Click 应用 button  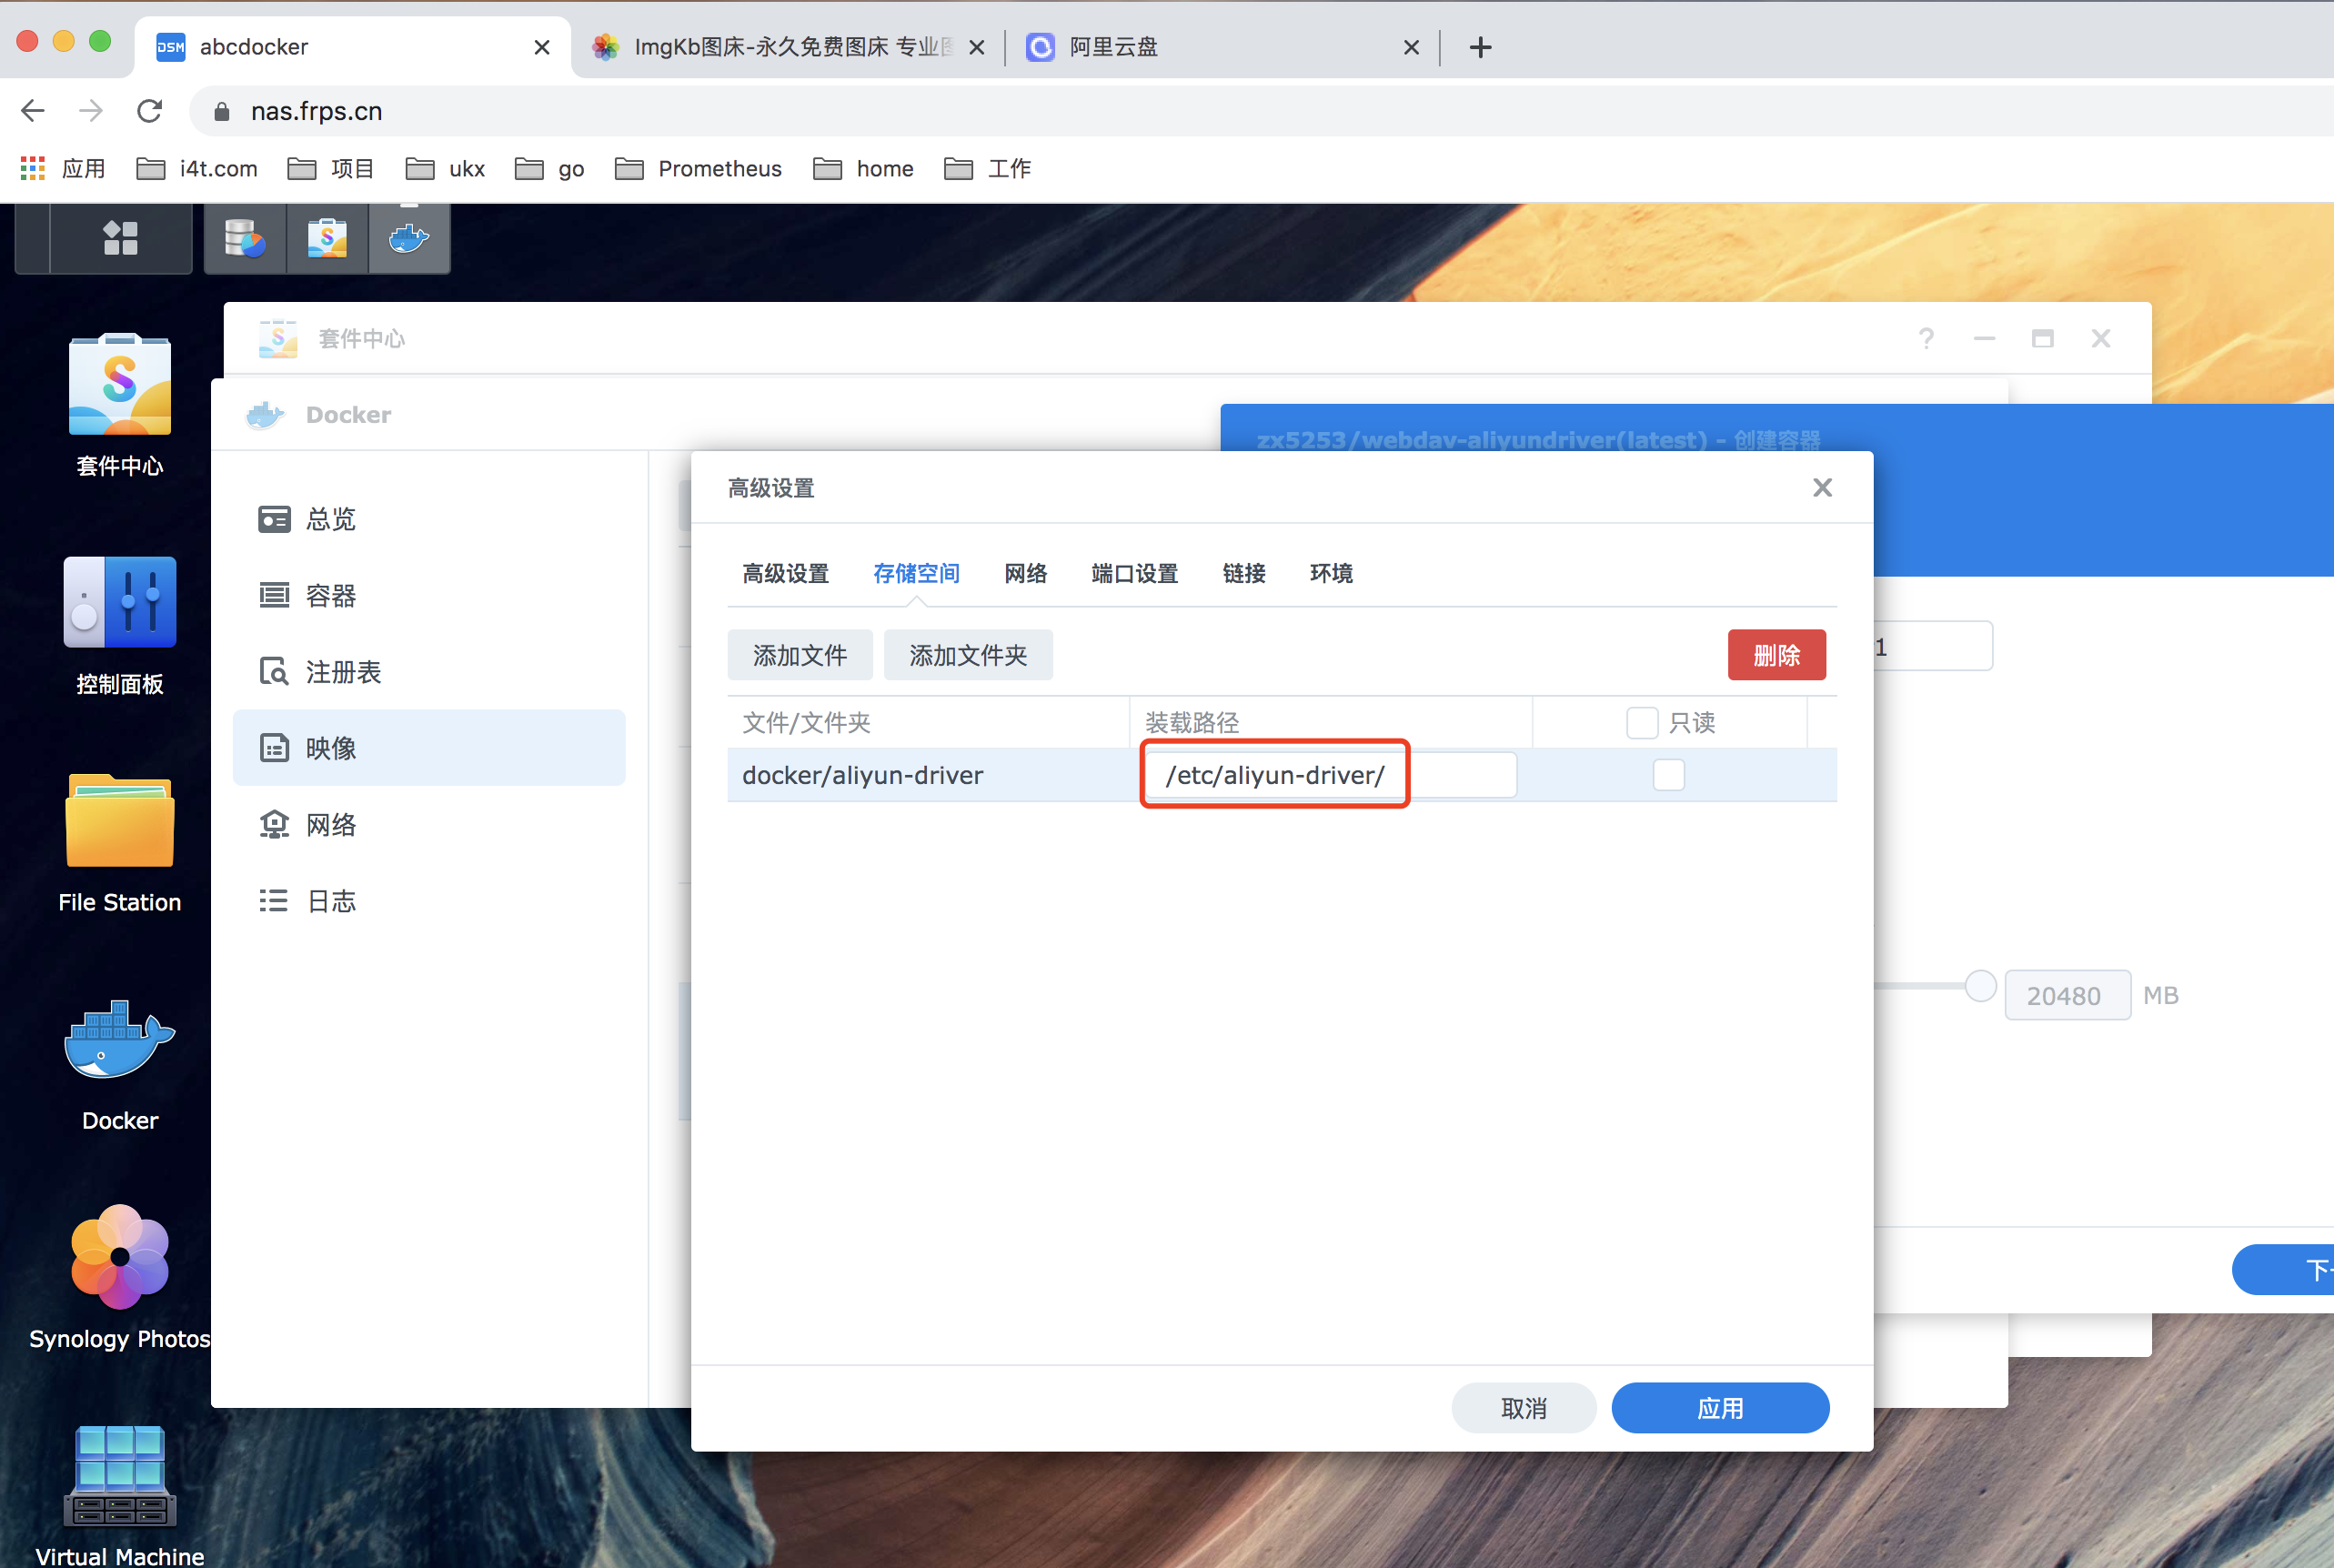pos(1720,1408)
